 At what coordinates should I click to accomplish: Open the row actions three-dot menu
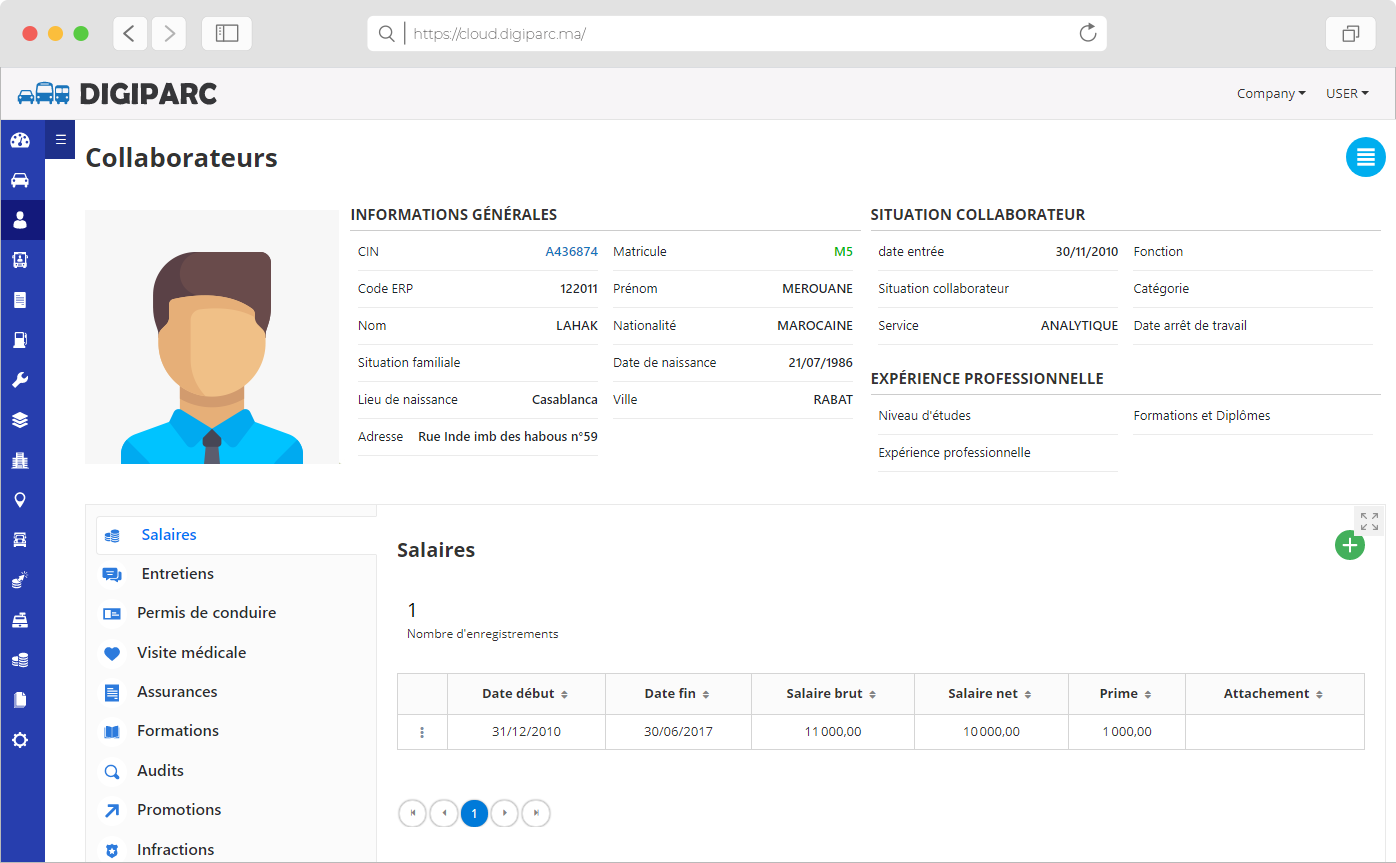pyautogui.click(x=422, y=732)
